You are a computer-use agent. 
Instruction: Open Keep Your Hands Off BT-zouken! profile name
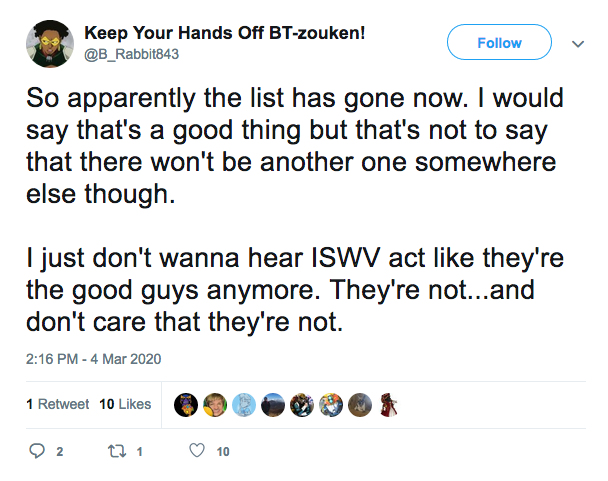(x=225, y=33)
